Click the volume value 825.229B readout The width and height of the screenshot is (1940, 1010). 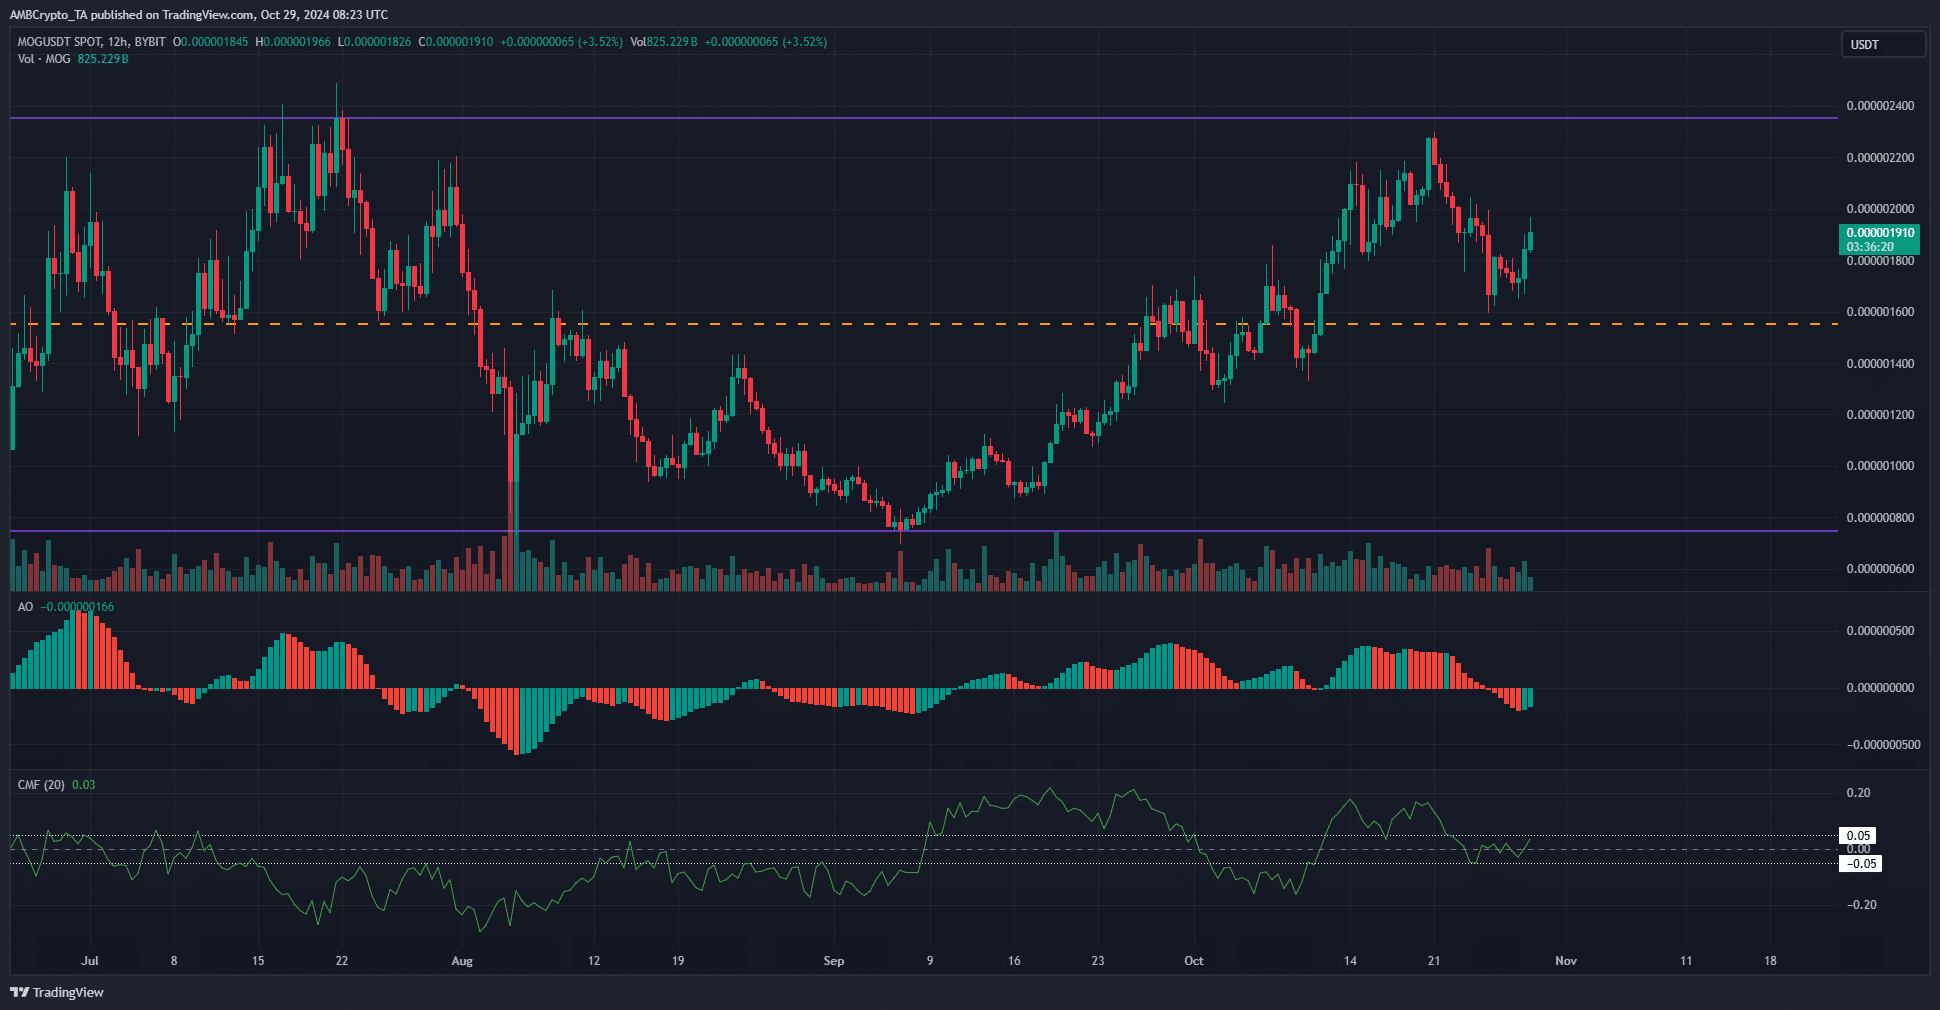click(103, 59)
